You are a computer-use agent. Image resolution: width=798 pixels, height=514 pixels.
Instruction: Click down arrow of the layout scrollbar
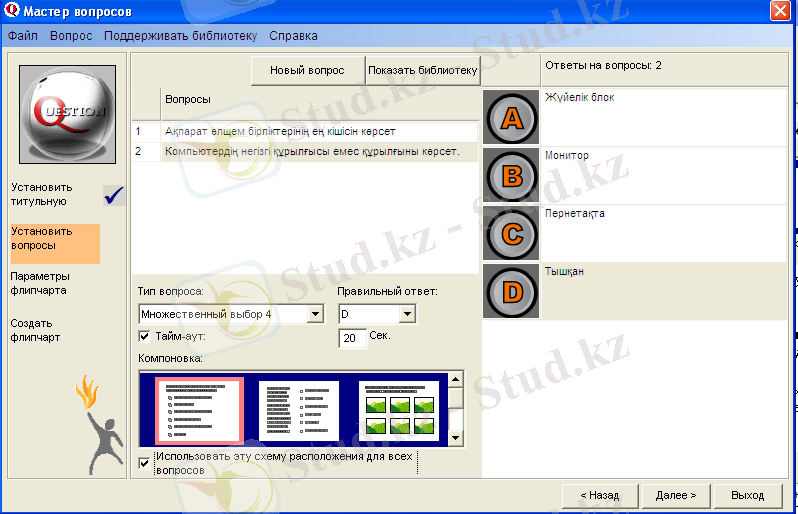(456, 439)
